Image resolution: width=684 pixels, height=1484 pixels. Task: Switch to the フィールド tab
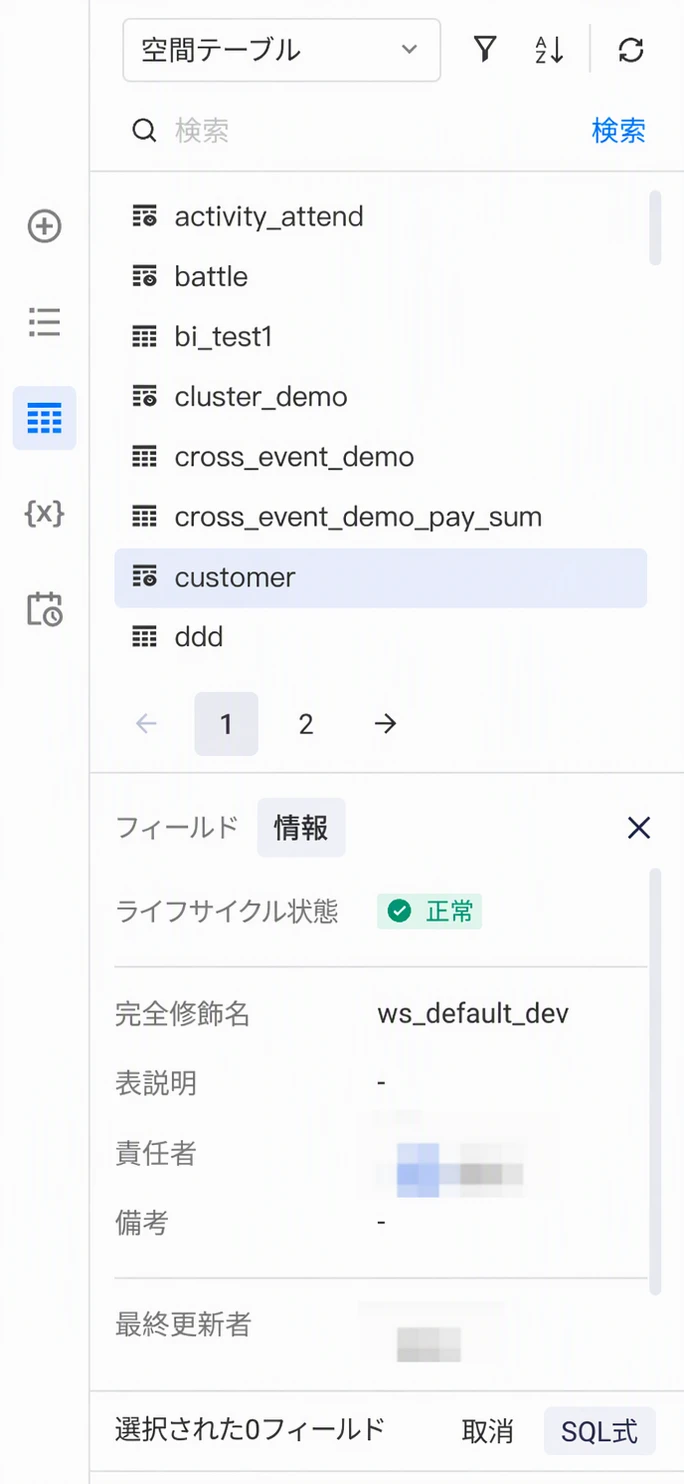pyautogui.click(x=177, y=827)
